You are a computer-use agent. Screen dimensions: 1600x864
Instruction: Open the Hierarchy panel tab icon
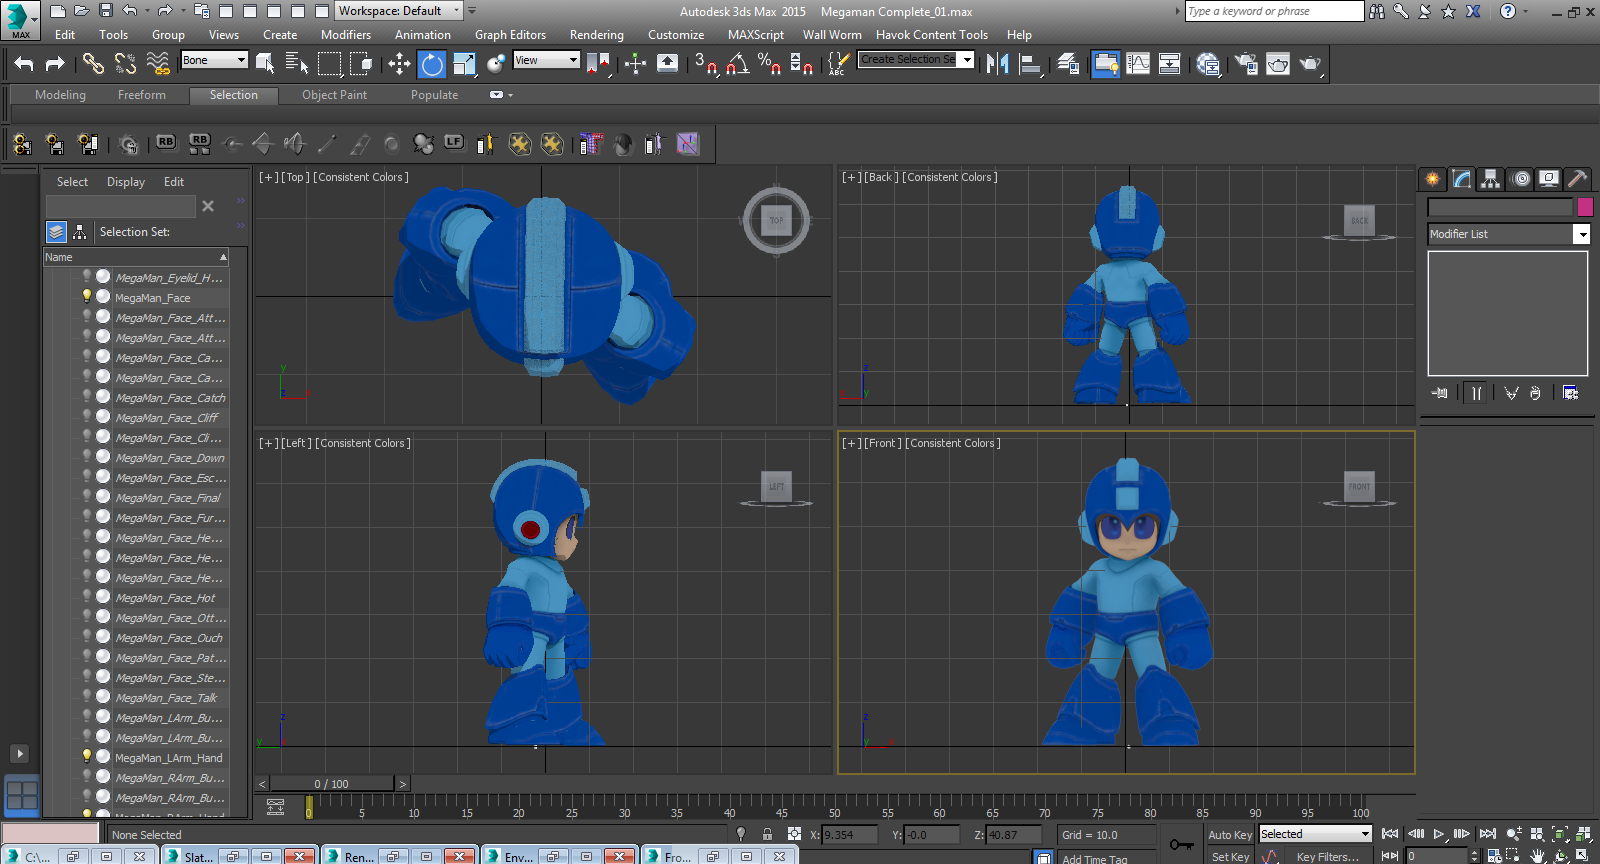[x=1490, y=179]
